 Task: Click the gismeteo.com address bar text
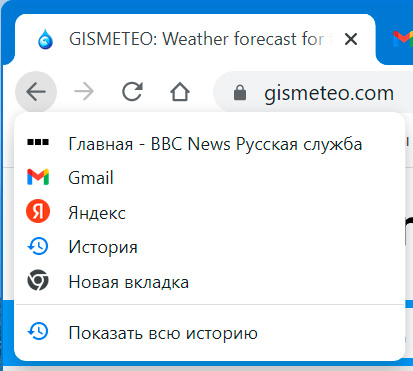point(329,93)
